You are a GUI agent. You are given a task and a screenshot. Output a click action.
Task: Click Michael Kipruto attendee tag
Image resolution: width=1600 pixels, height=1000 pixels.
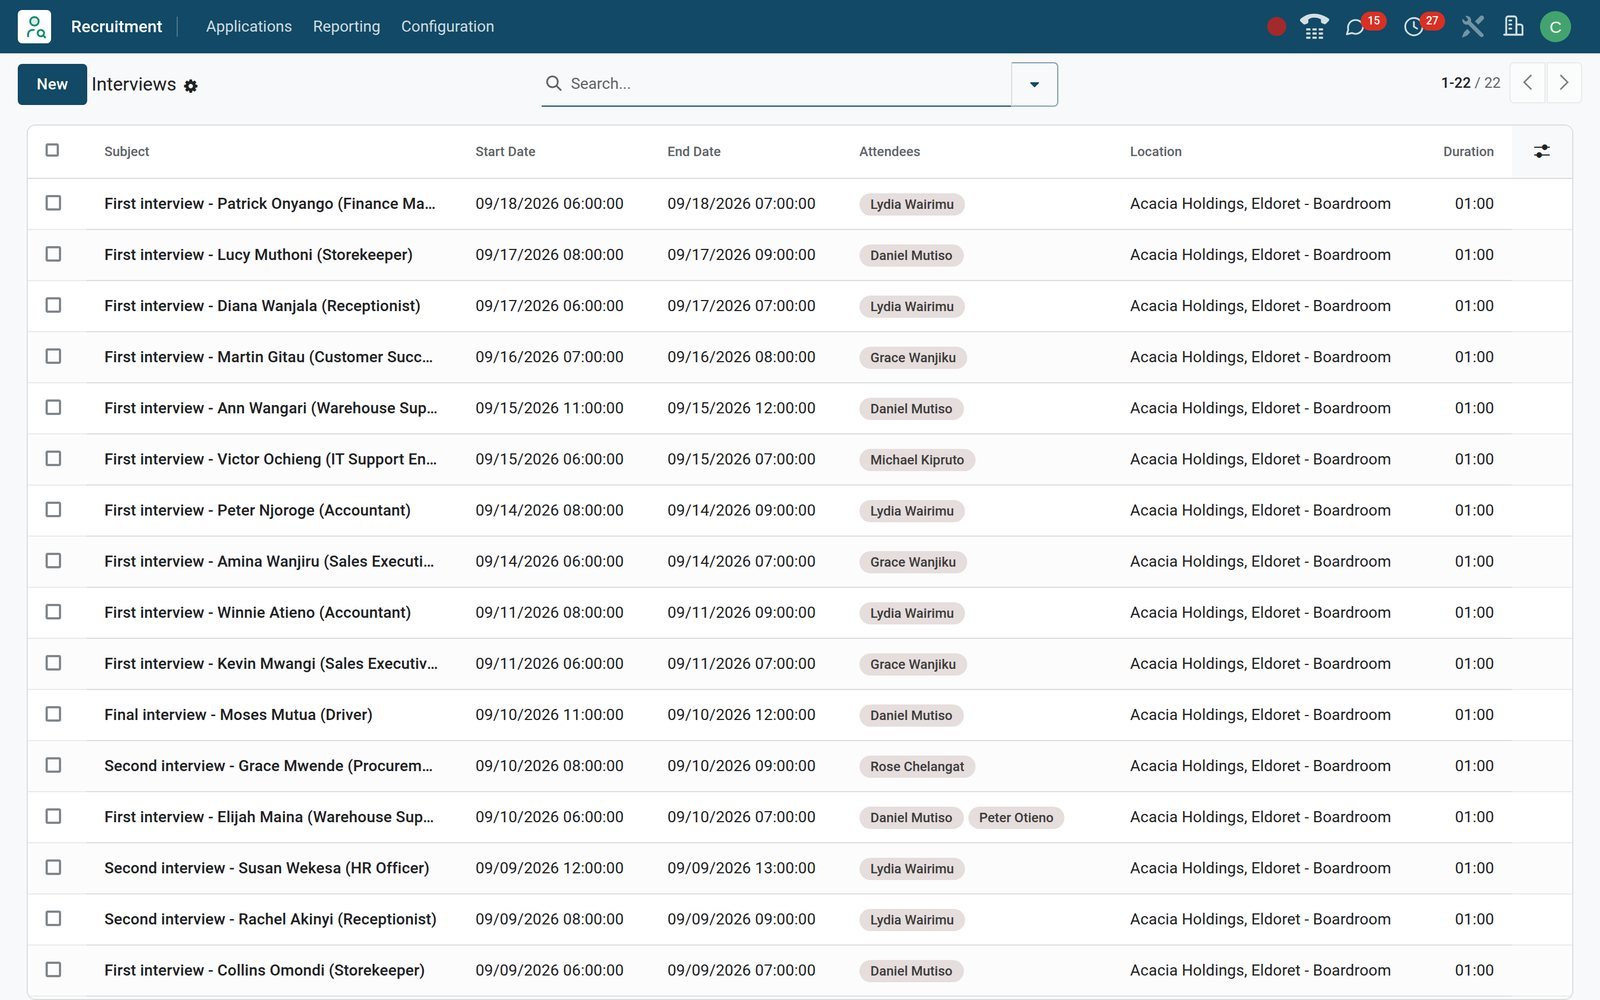click(917, 460)
